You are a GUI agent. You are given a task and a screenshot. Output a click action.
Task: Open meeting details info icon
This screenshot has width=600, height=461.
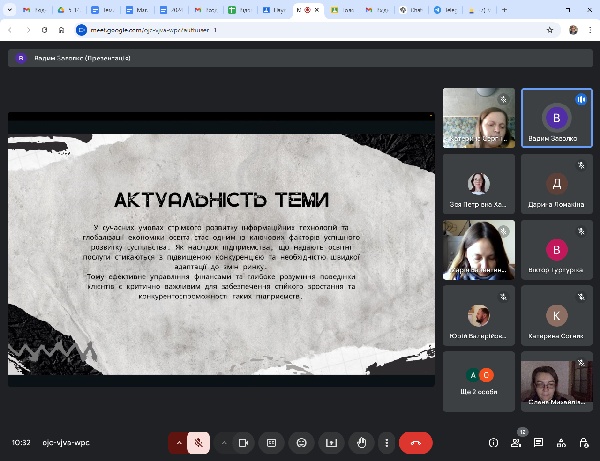(493, 442)
